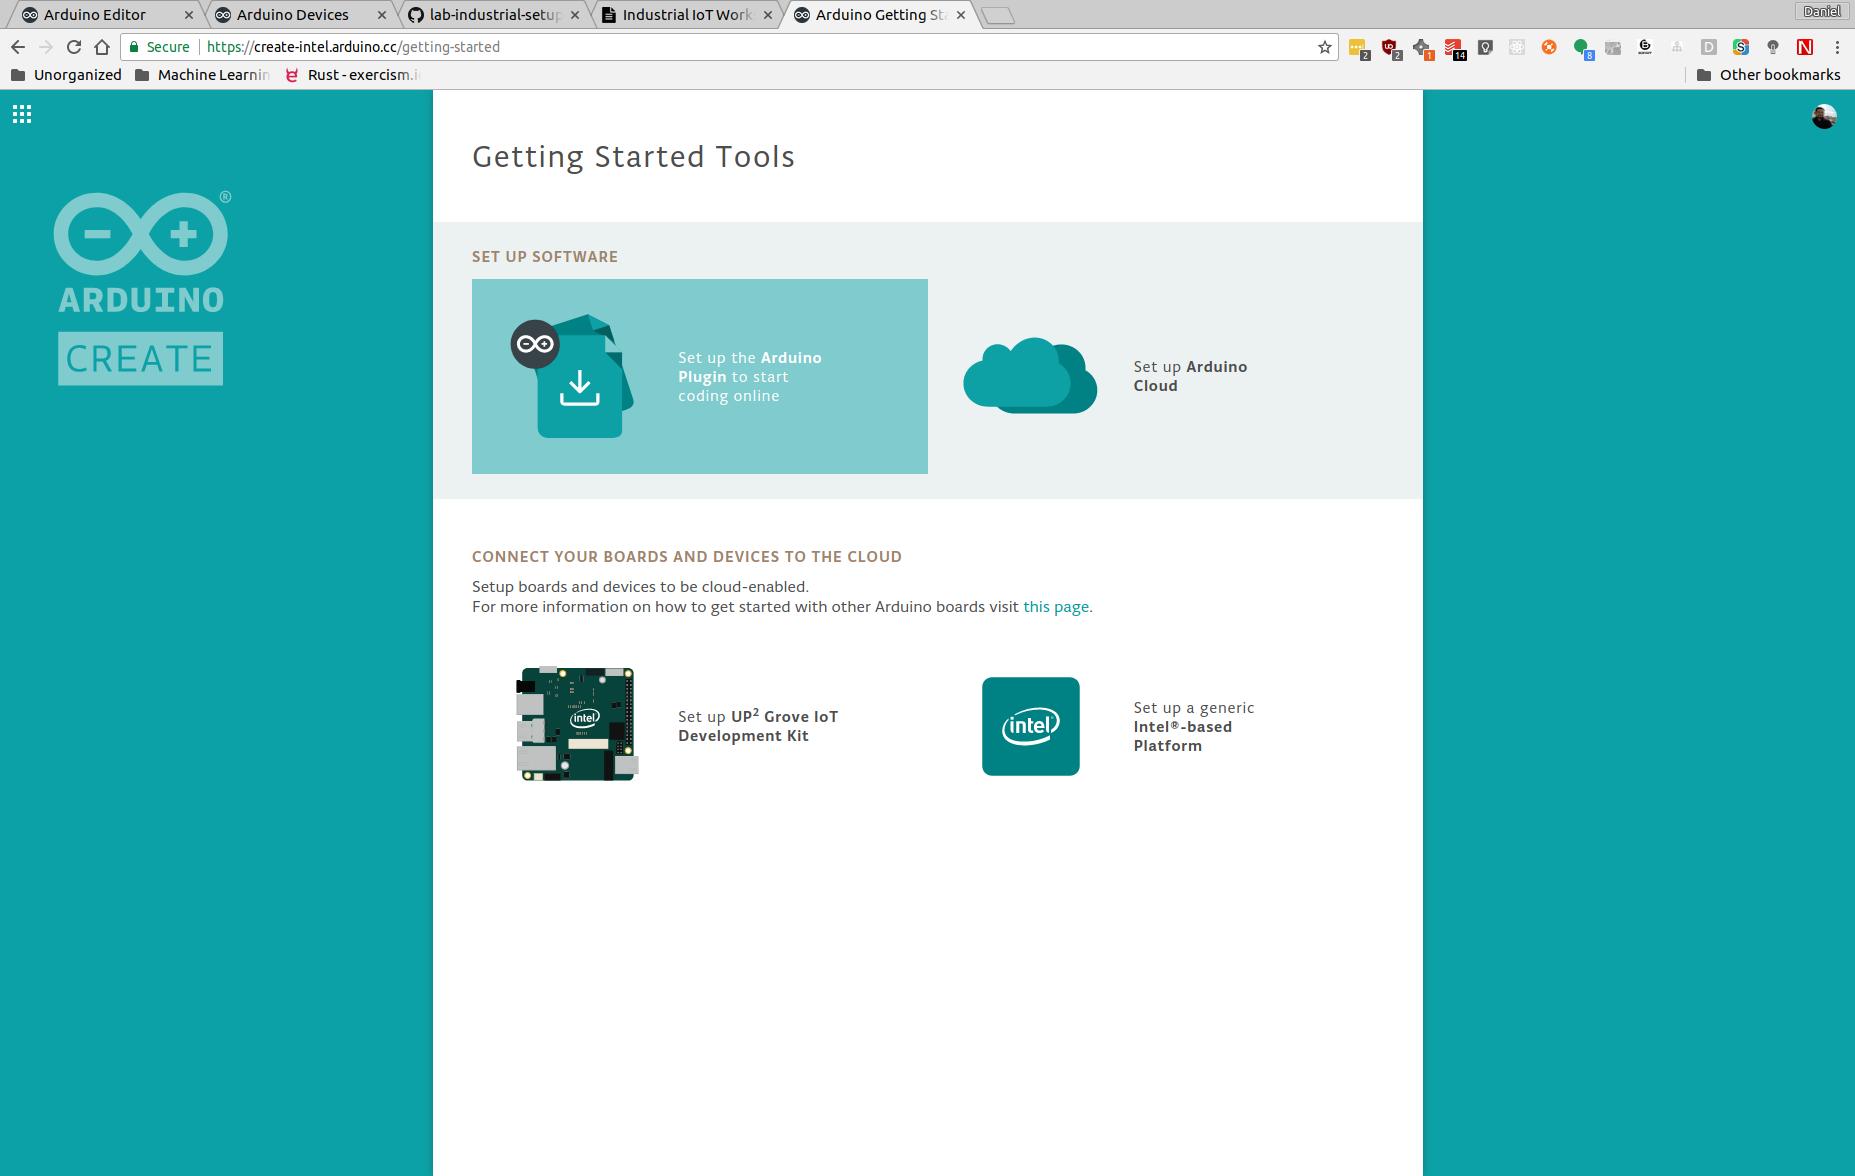Click the Arduino Cloud icon
Viewport: 1855px width, 1176px height.
[1030, 376]
